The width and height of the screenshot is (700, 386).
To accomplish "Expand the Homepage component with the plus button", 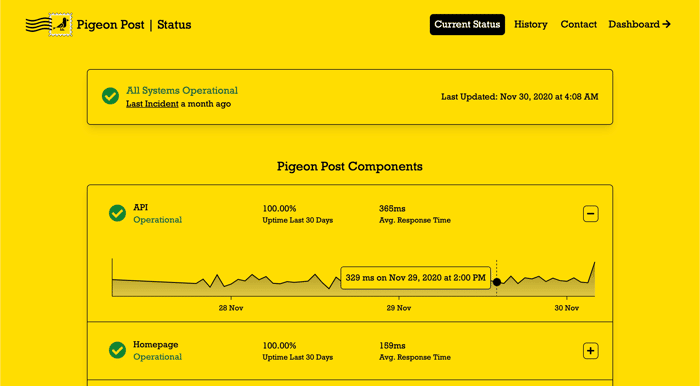I will tap(591, 351).
